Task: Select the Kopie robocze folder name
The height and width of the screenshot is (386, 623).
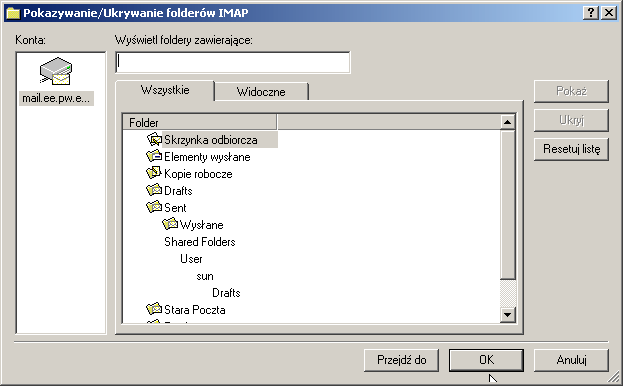Action: click(x=198, y=174)
